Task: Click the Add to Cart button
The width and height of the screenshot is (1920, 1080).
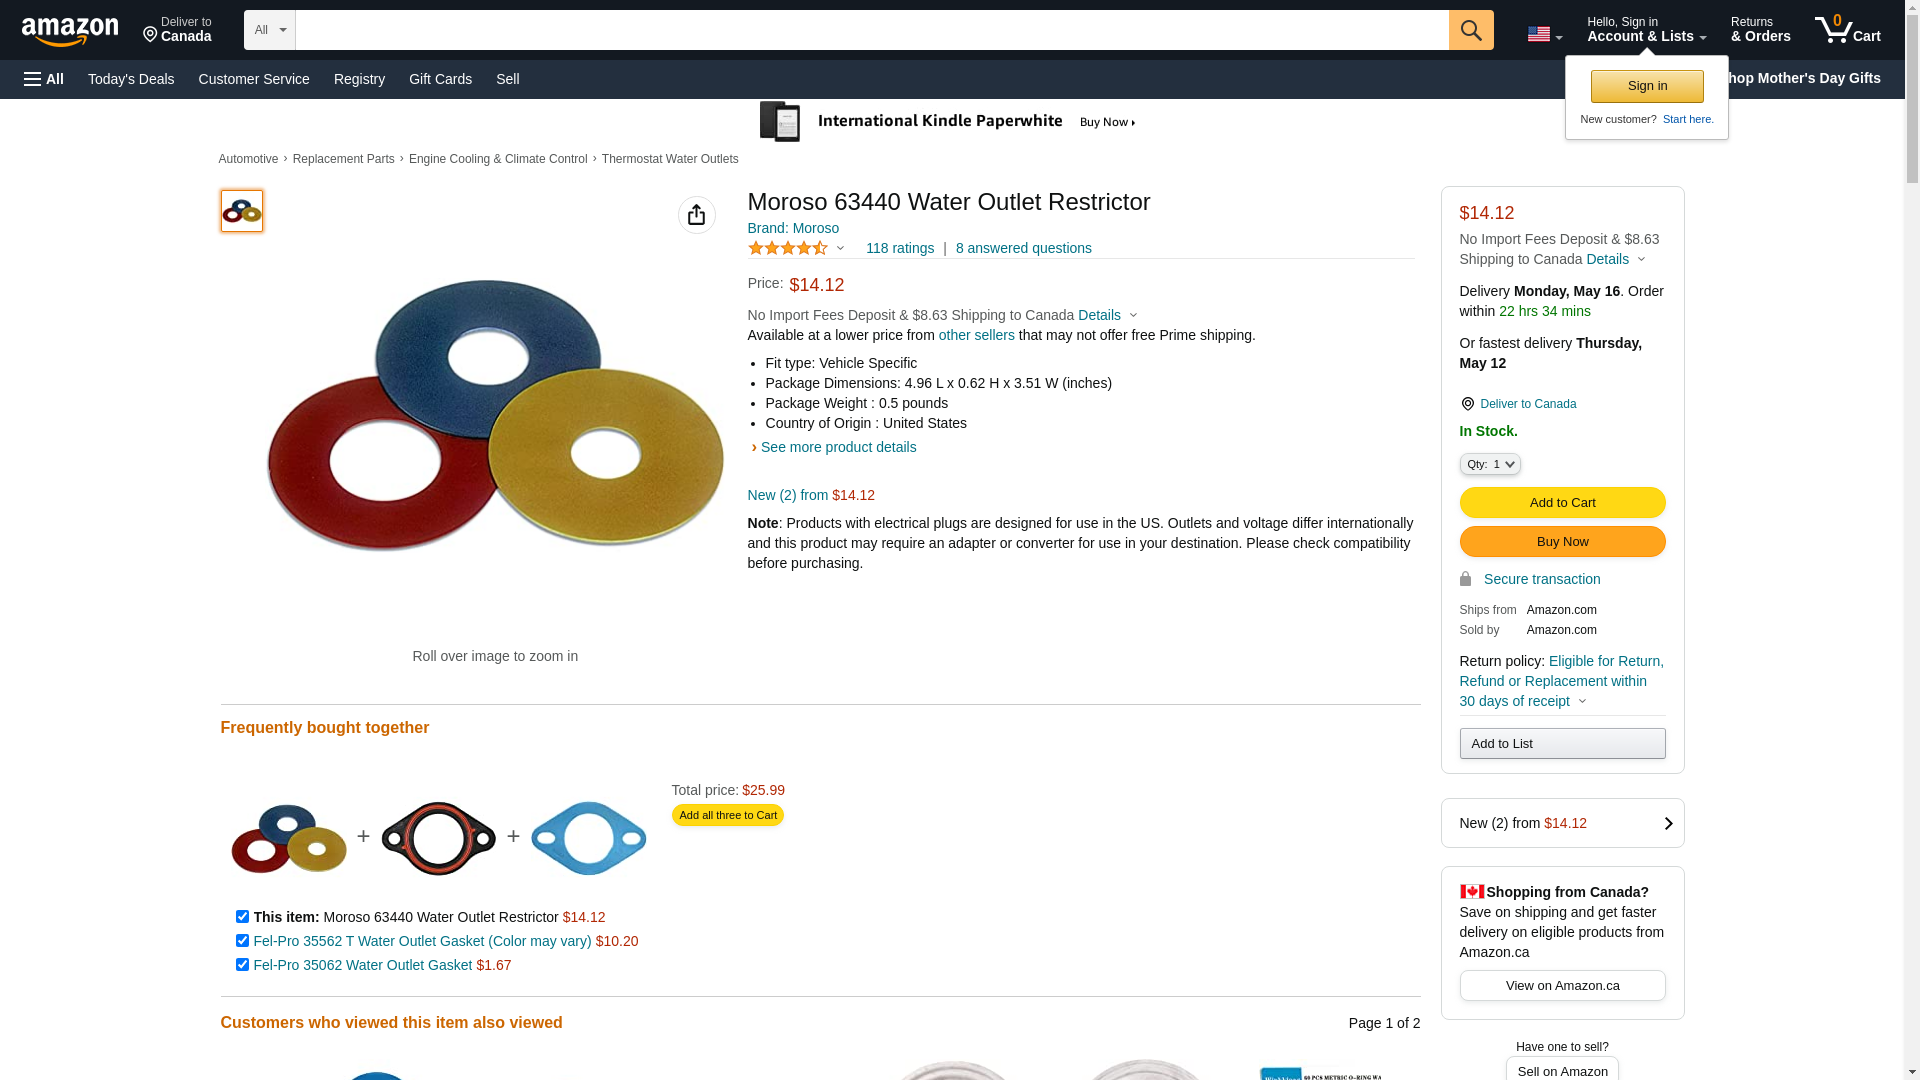Action: [1561, 502]
